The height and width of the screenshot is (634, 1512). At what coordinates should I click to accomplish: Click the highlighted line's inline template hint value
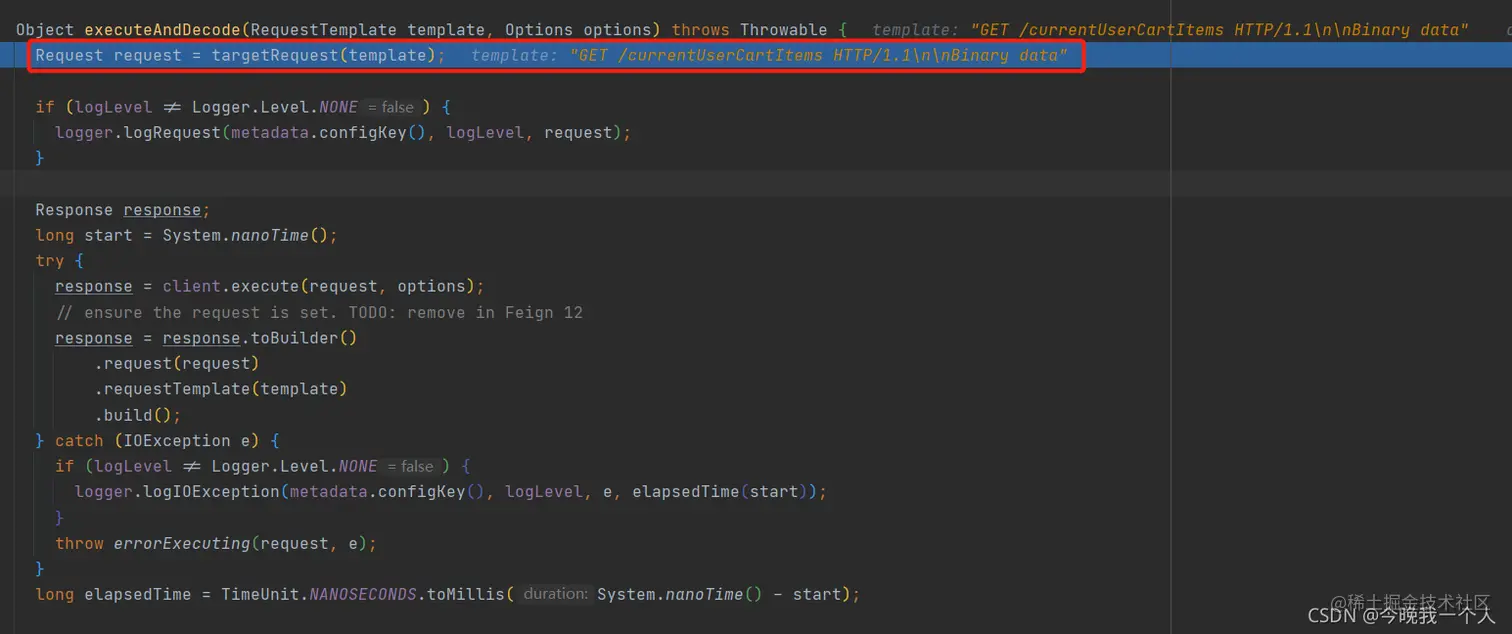(820, 55)
